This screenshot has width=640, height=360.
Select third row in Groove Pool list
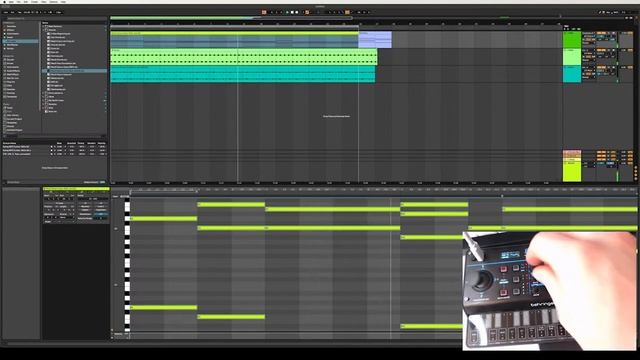[x=54, y=154]
